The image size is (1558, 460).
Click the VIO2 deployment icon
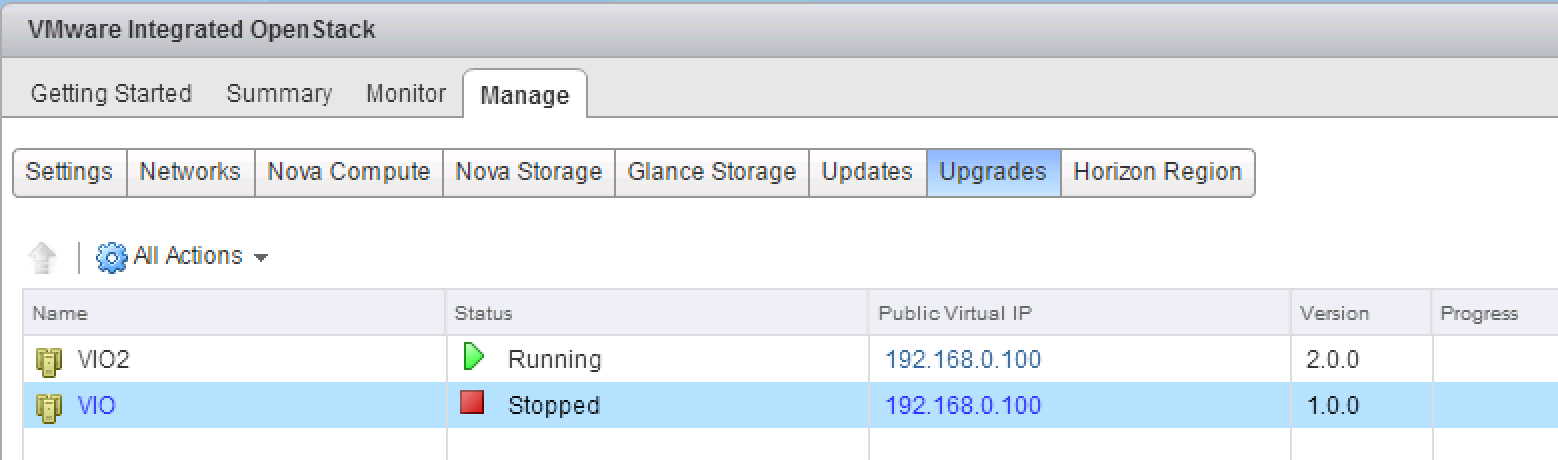click(49, 360)
